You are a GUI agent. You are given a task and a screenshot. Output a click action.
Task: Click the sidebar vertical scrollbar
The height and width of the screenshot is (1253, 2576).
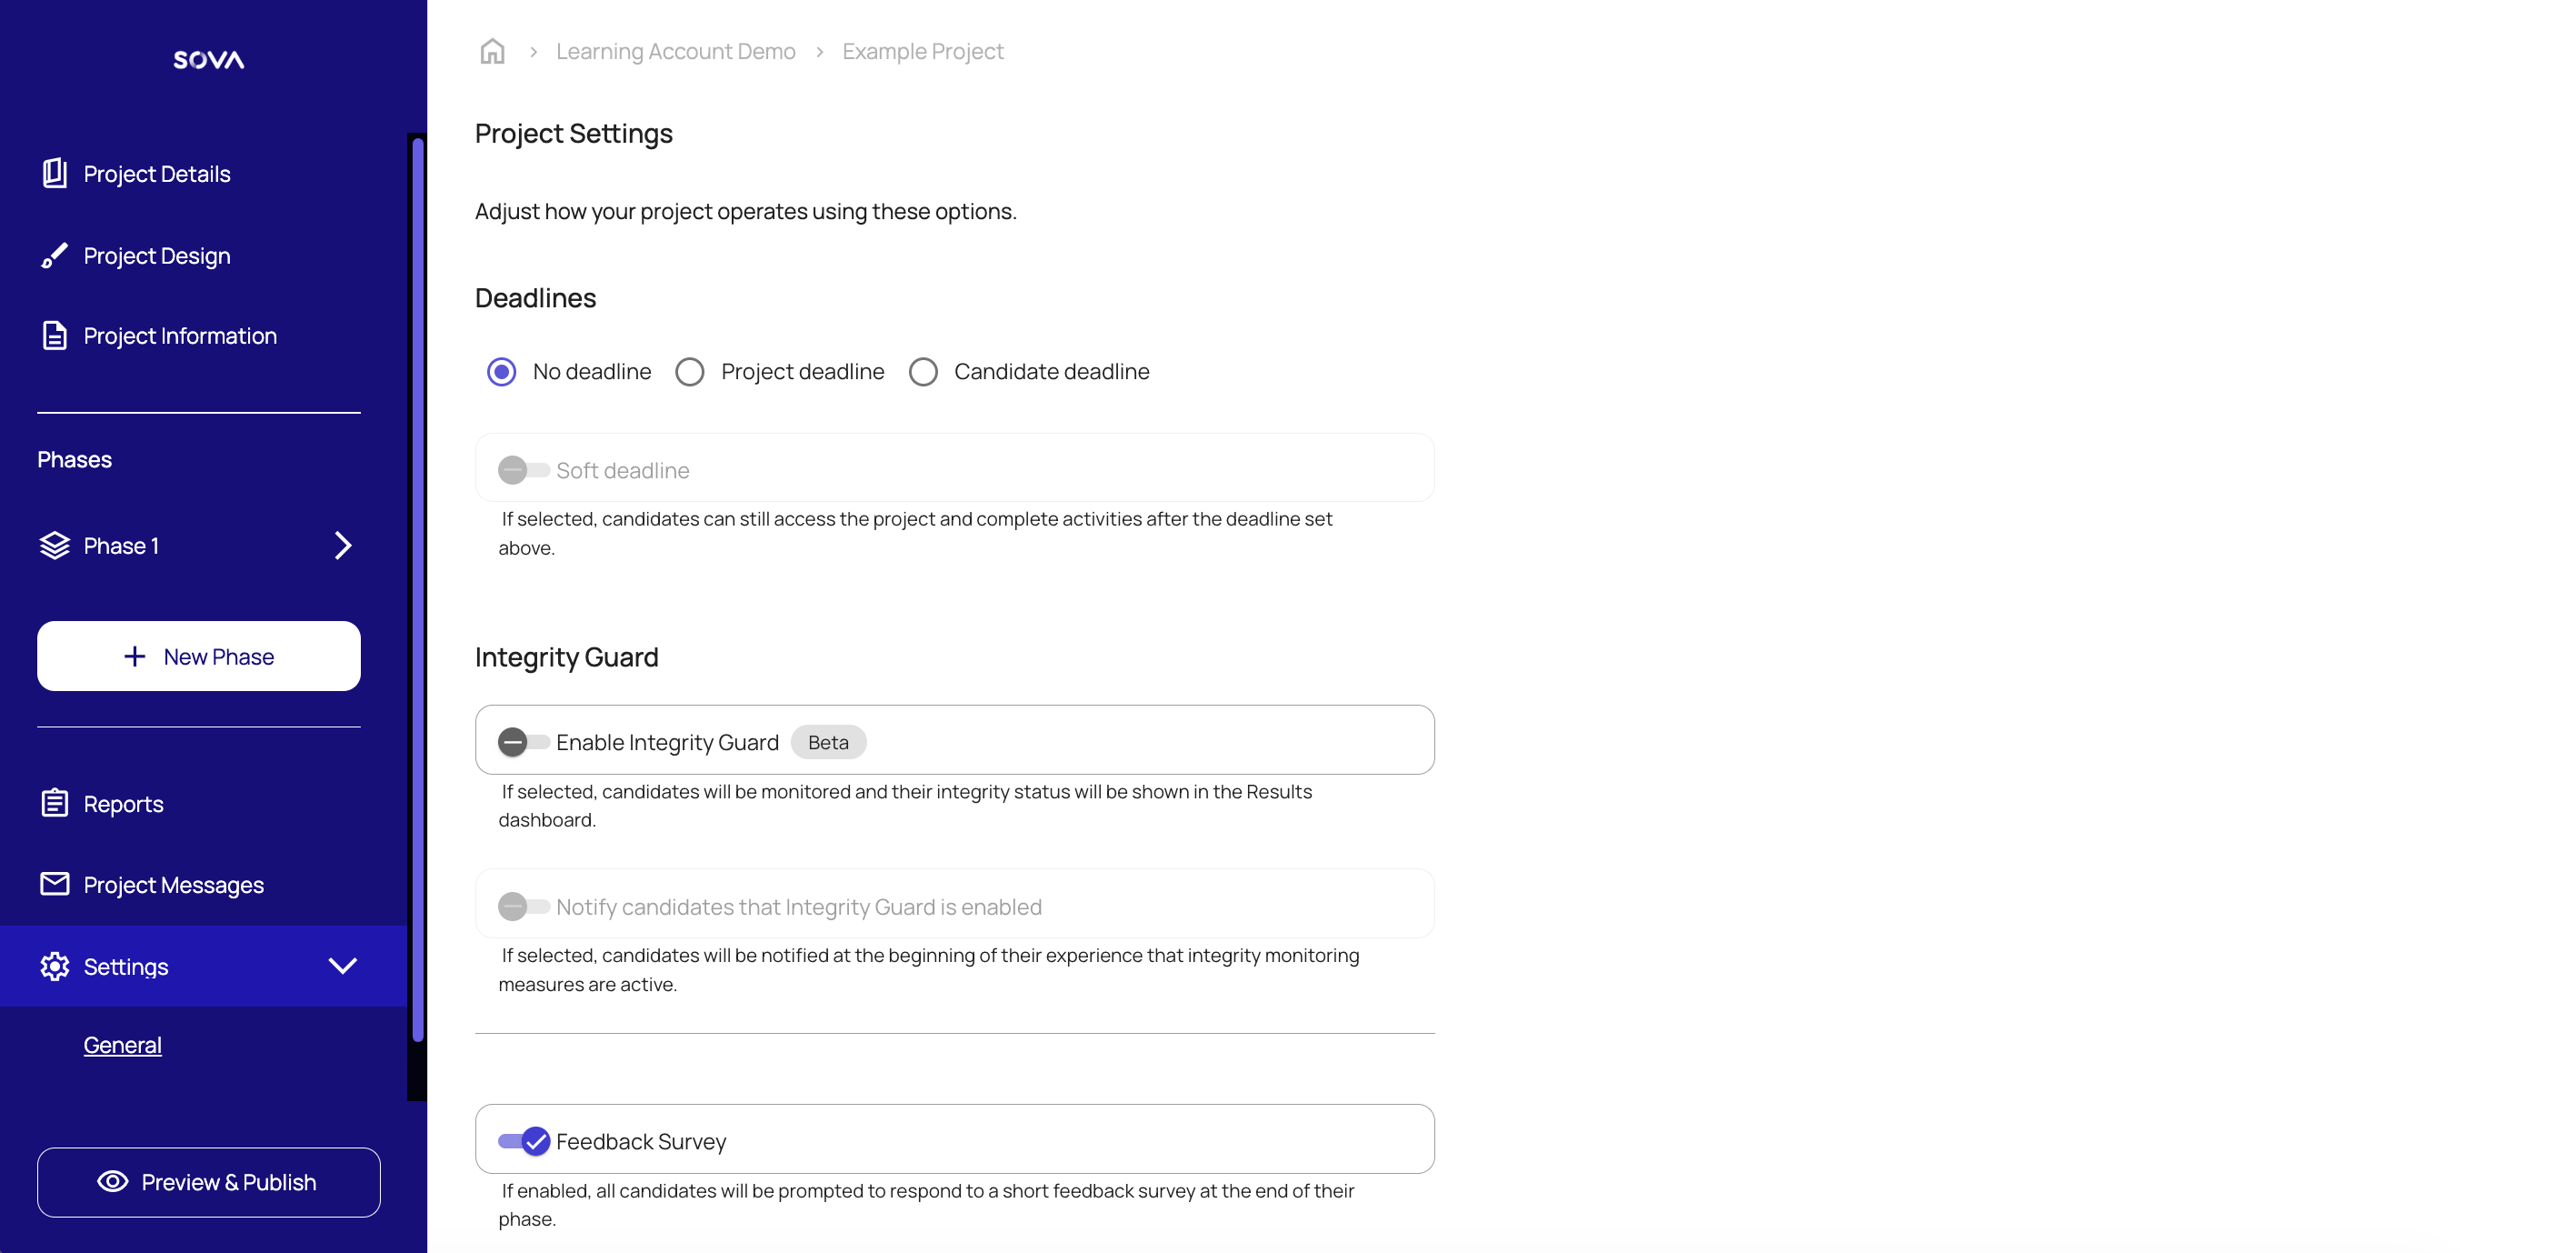tap(418, 590)
